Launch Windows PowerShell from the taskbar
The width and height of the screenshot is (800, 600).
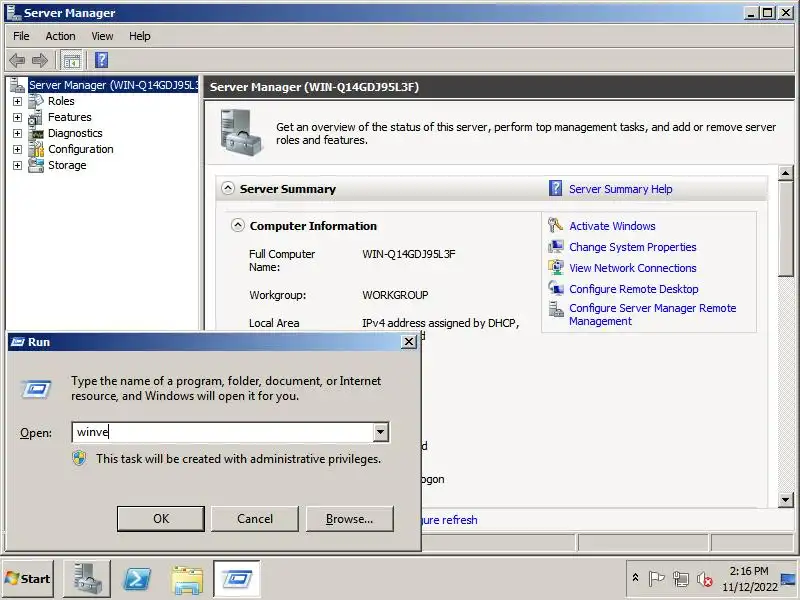point(137,579)
